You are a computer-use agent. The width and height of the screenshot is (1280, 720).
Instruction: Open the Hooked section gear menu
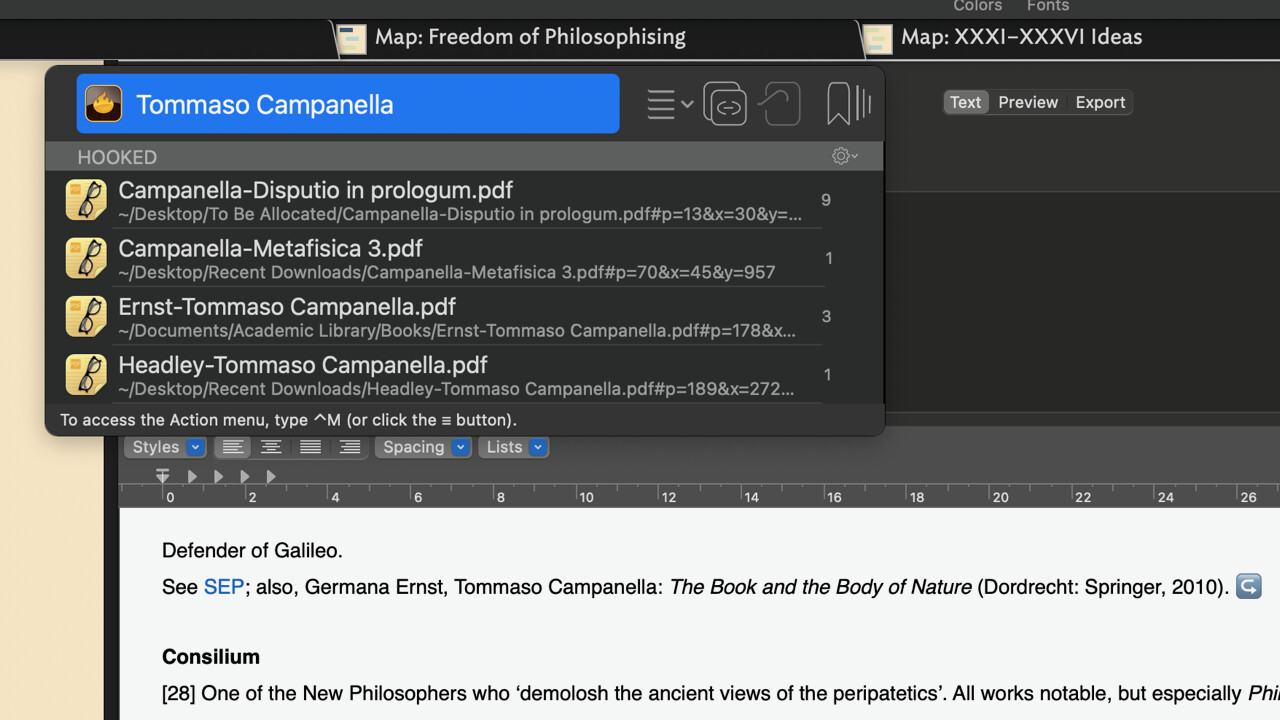tap(845, 157)
